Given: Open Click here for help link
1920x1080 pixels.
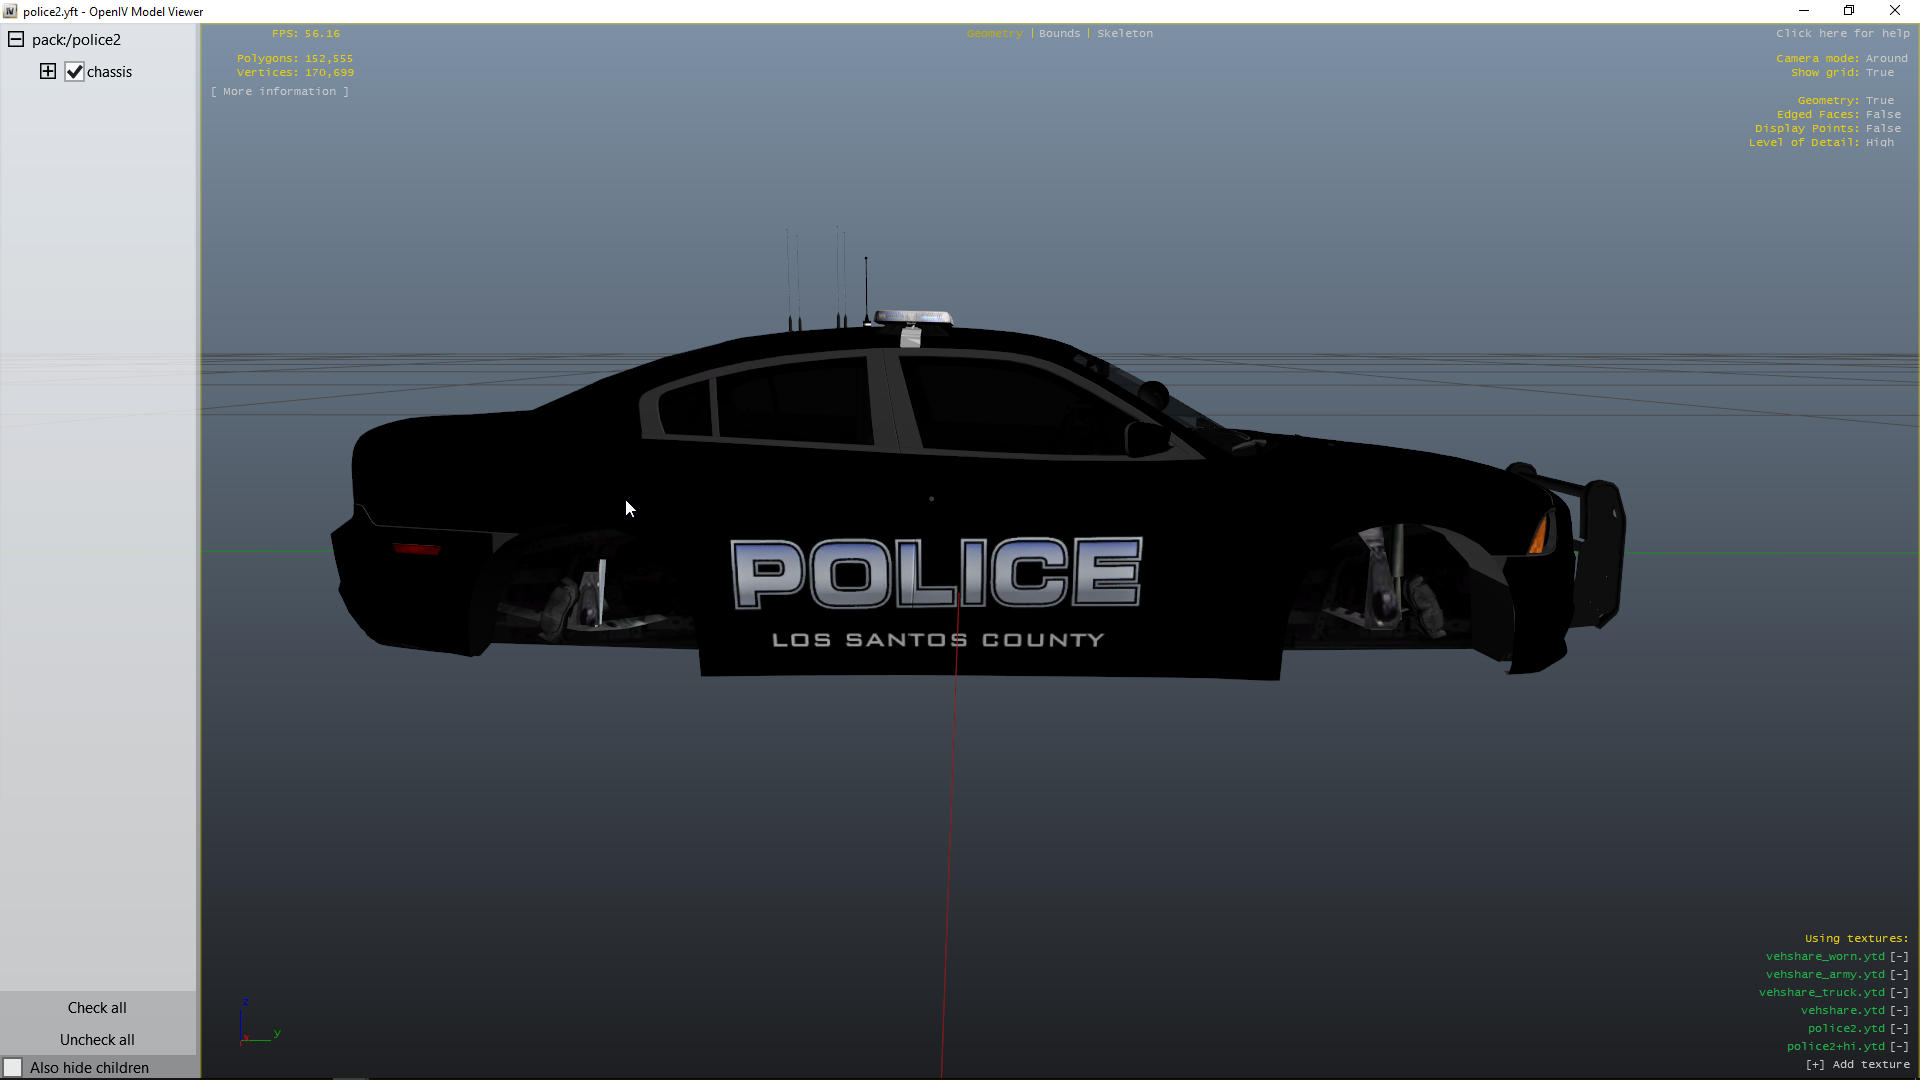Looking at the screenshot, I should click(1842, 34).
